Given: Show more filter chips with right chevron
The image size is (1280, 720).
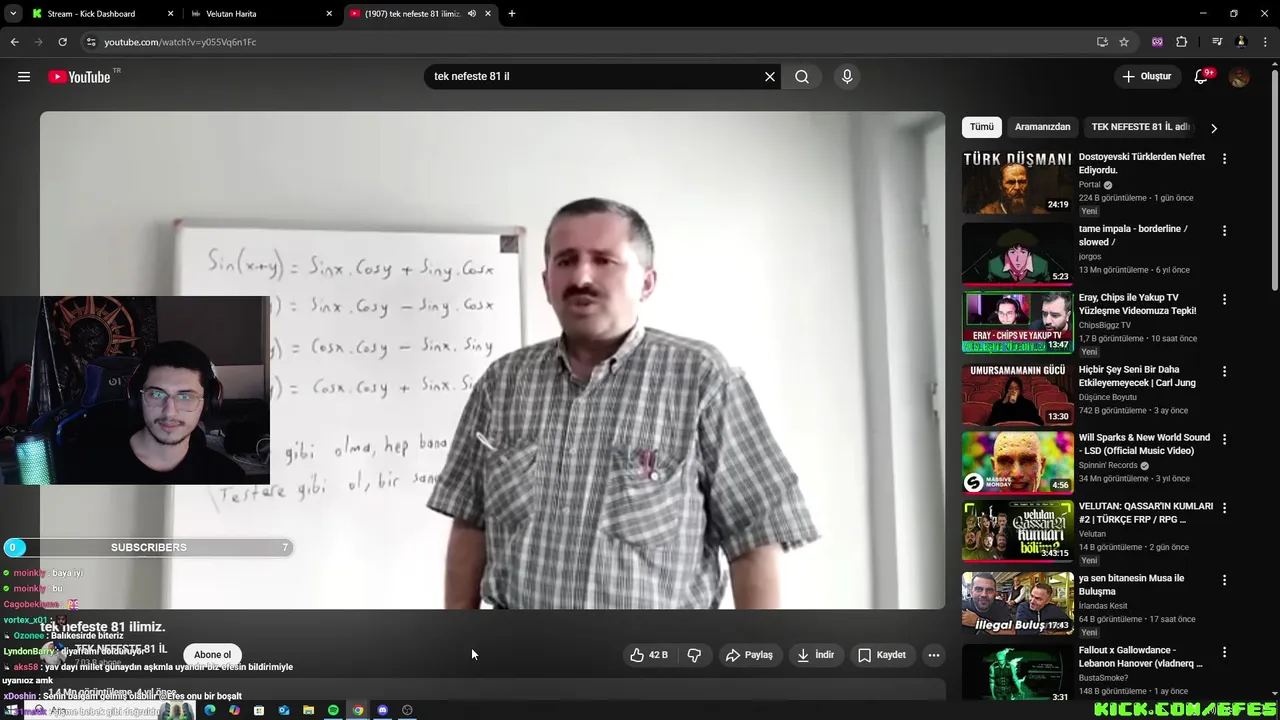Looking at the screenshot, I should pos(1214,128).
